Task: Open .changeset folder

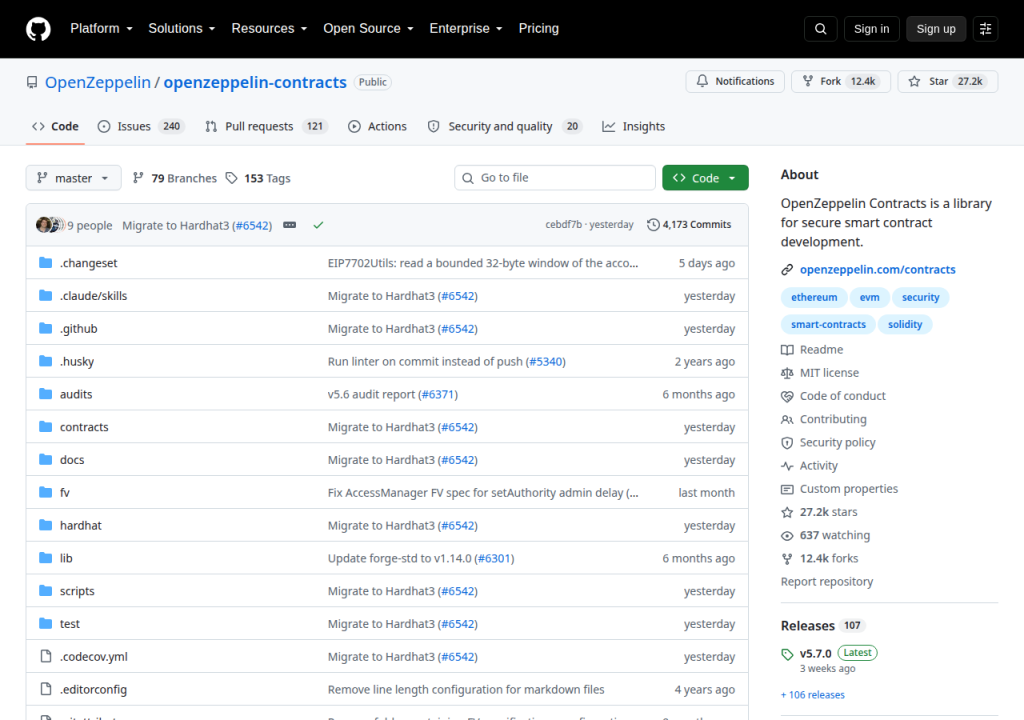Action: pyautogui.click(x=88, y=263)
